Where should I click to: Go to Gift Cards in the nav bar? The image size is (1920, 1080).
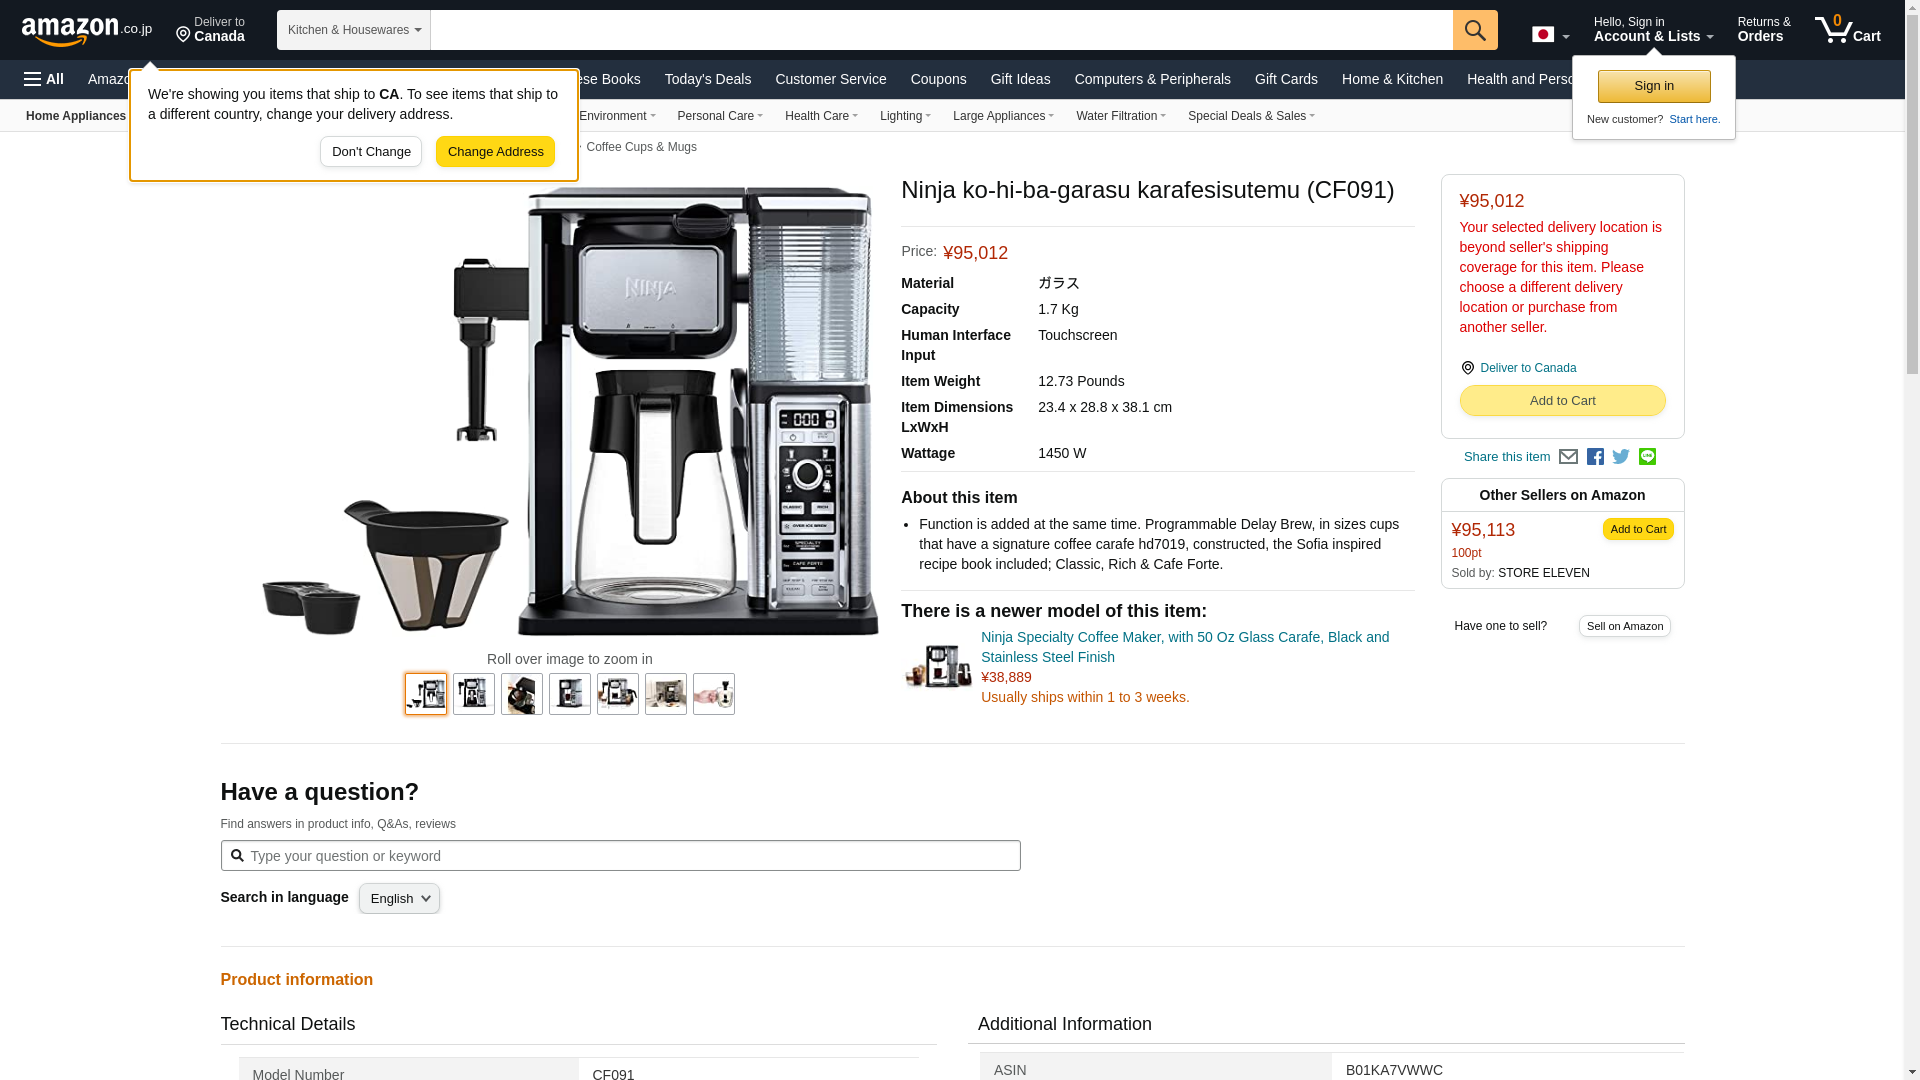tap(1286, 79)
